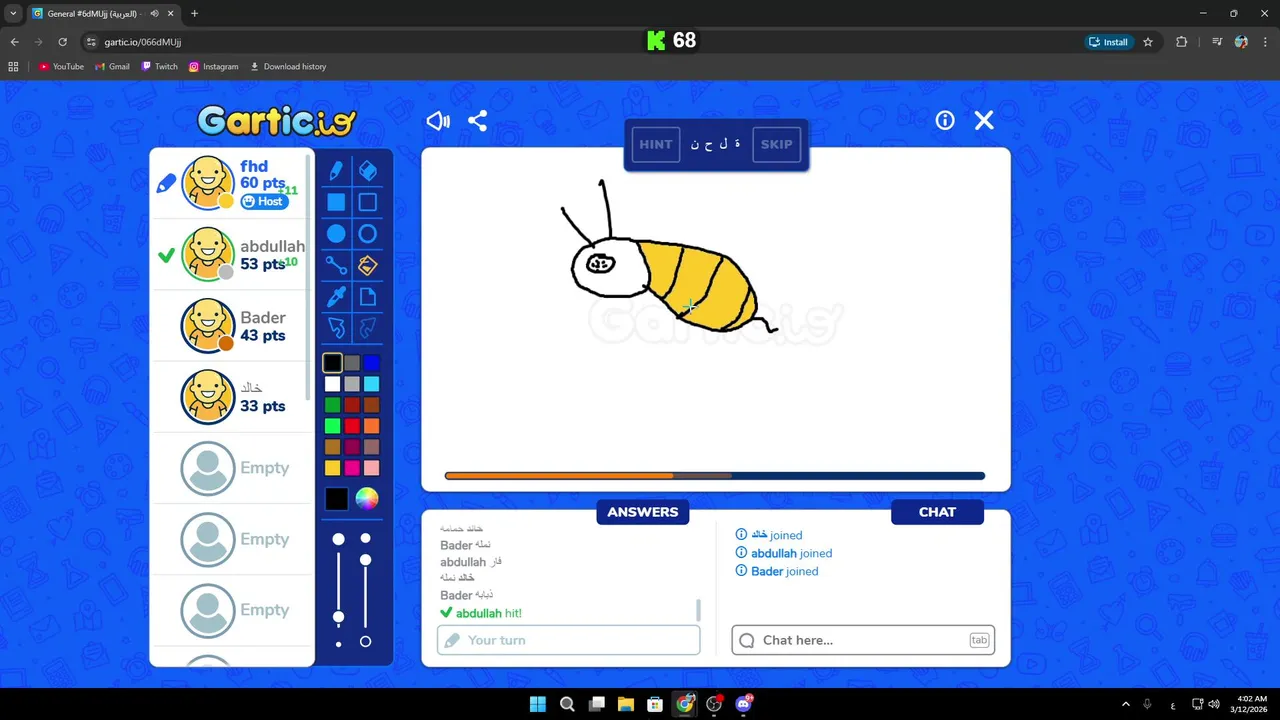Choose the filled rectangle shape tool
This screenshot has height=720, width=1280.
tap(336, 202)
